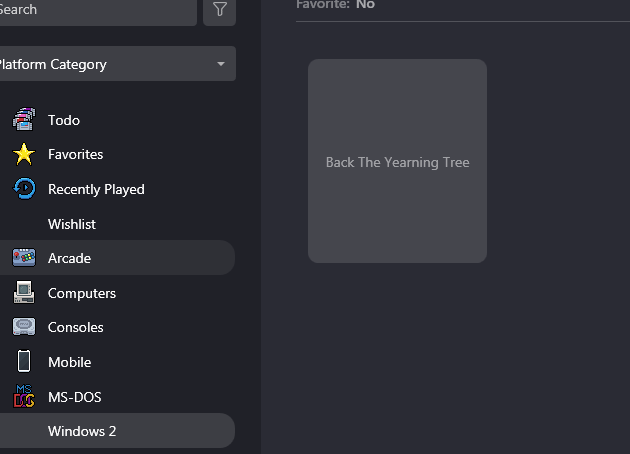Click the Arcade joystick icon
Image resolution: width=630 pixels, height=454 pixels.
click(x=24, y=258)
